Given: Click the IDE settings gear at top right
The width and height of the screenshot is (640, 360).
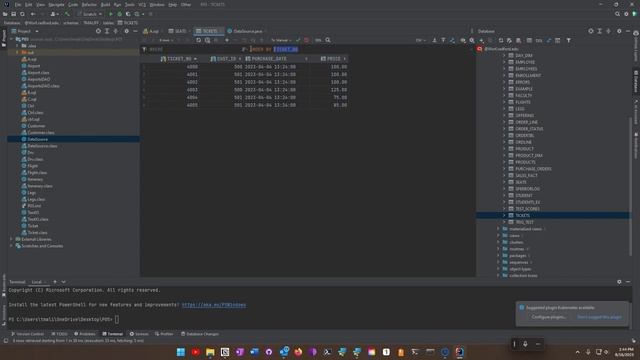Looking at the screenshot, I should (x=626, y=14).
